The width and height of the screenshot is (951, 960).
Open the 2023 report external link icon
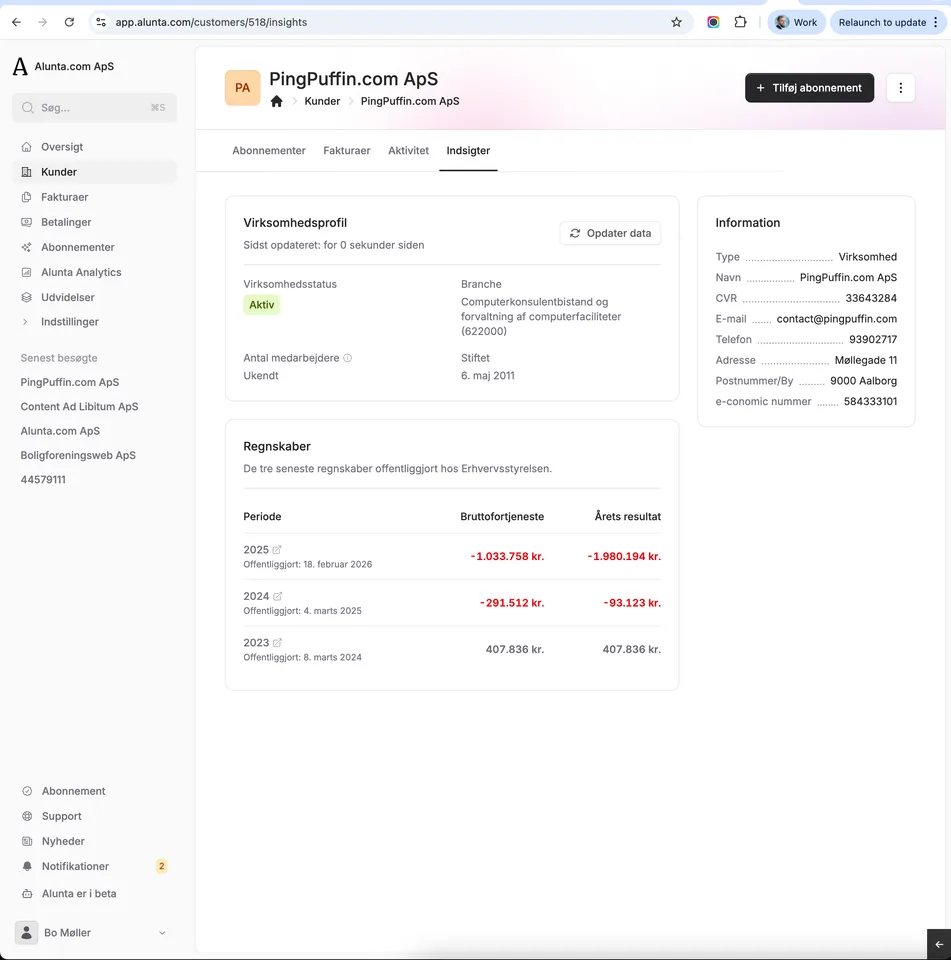click(277, 643)
